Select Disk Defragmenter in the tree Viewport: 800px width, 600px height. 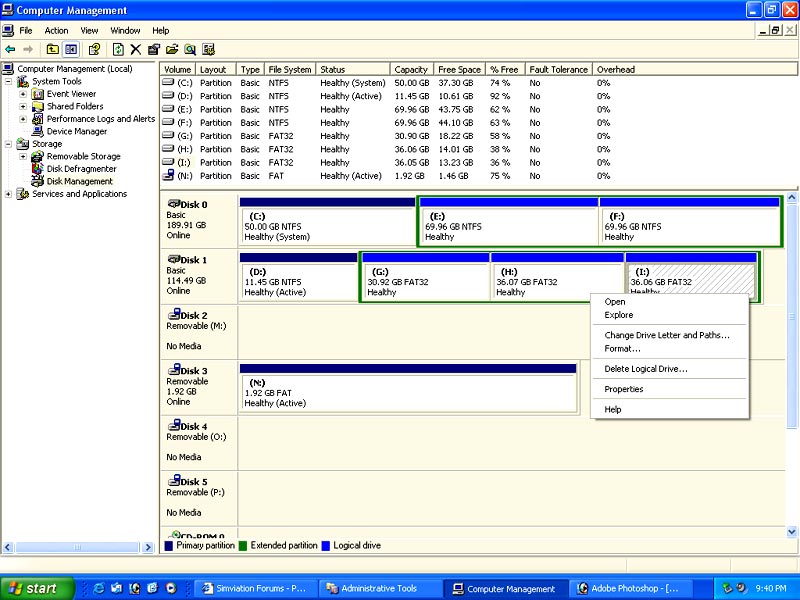(x=81, y=169)
